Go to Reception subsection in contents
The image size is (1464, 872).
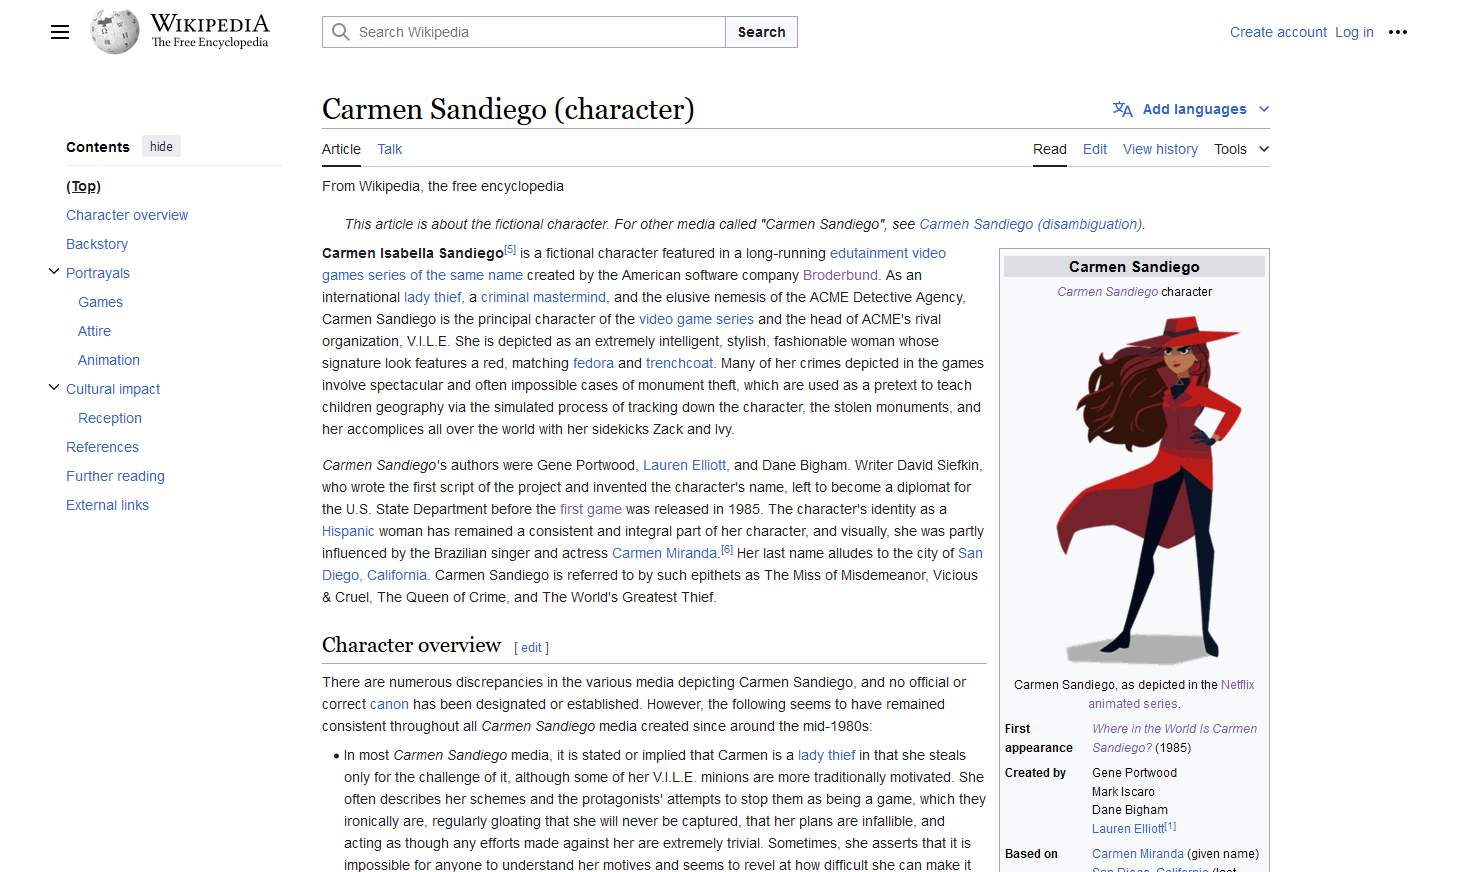110,418
